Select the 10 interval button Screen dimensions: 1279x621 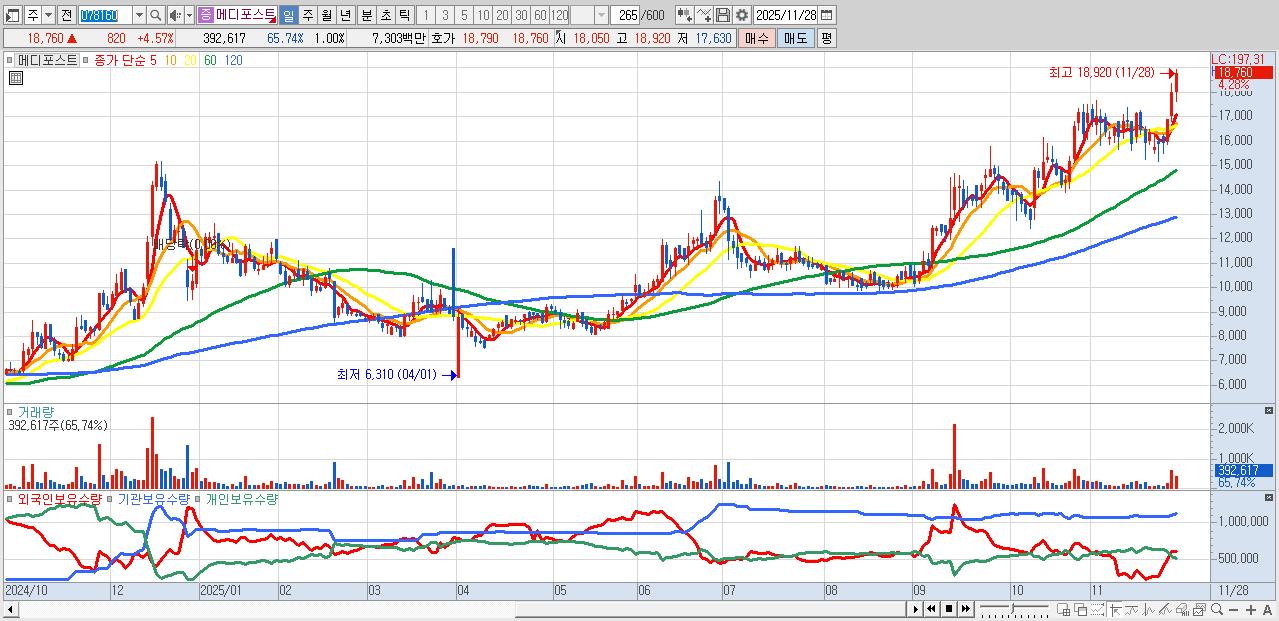coord(482,15)
